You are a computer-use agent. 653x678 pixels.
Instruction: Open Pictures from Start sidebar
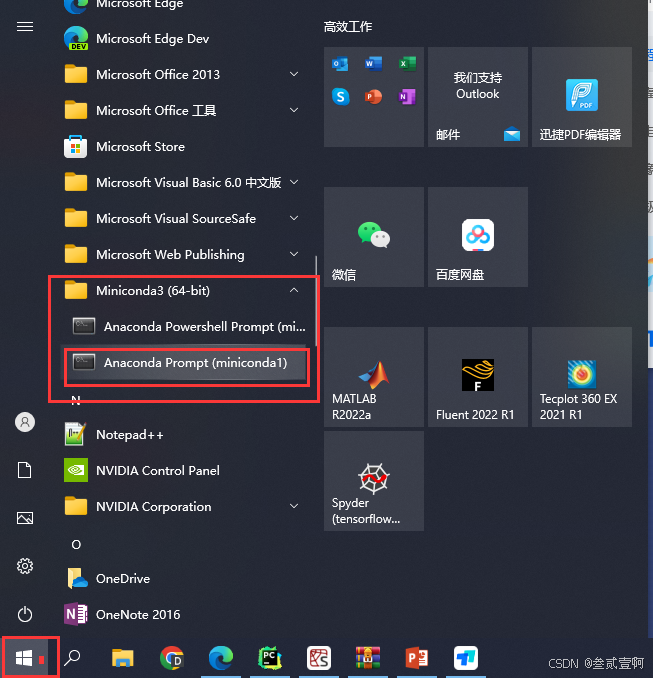tap(25, 518)
